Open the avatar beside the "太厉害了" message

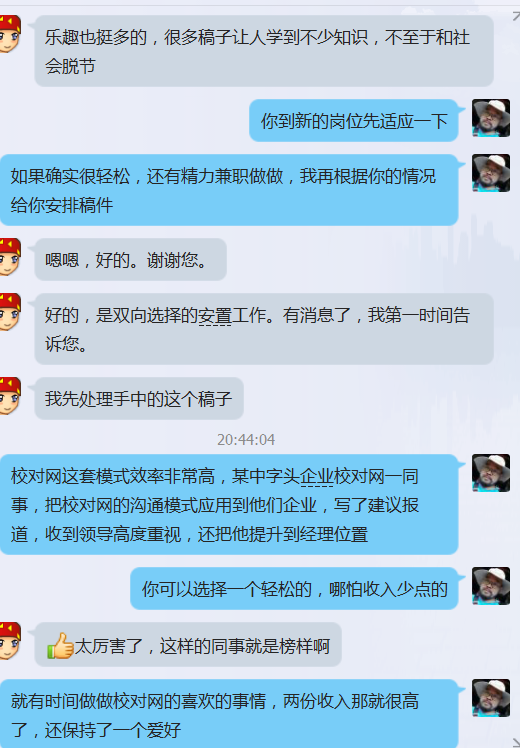tap(10, 641)
